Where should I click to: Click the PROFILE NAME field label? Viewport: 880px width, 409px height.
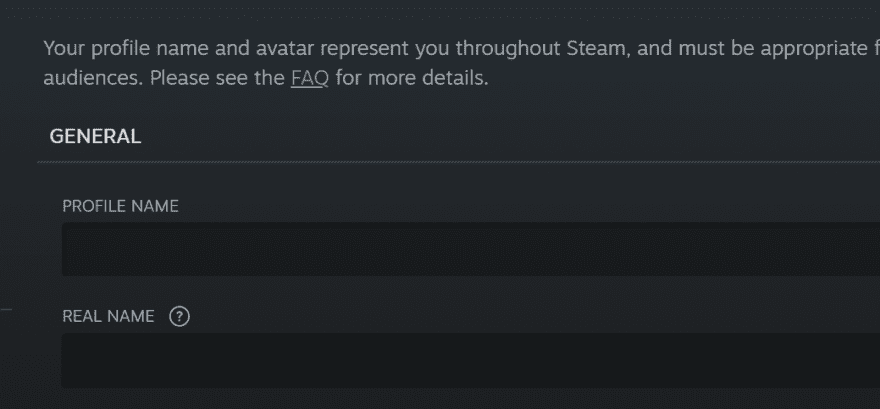[120, 206]
